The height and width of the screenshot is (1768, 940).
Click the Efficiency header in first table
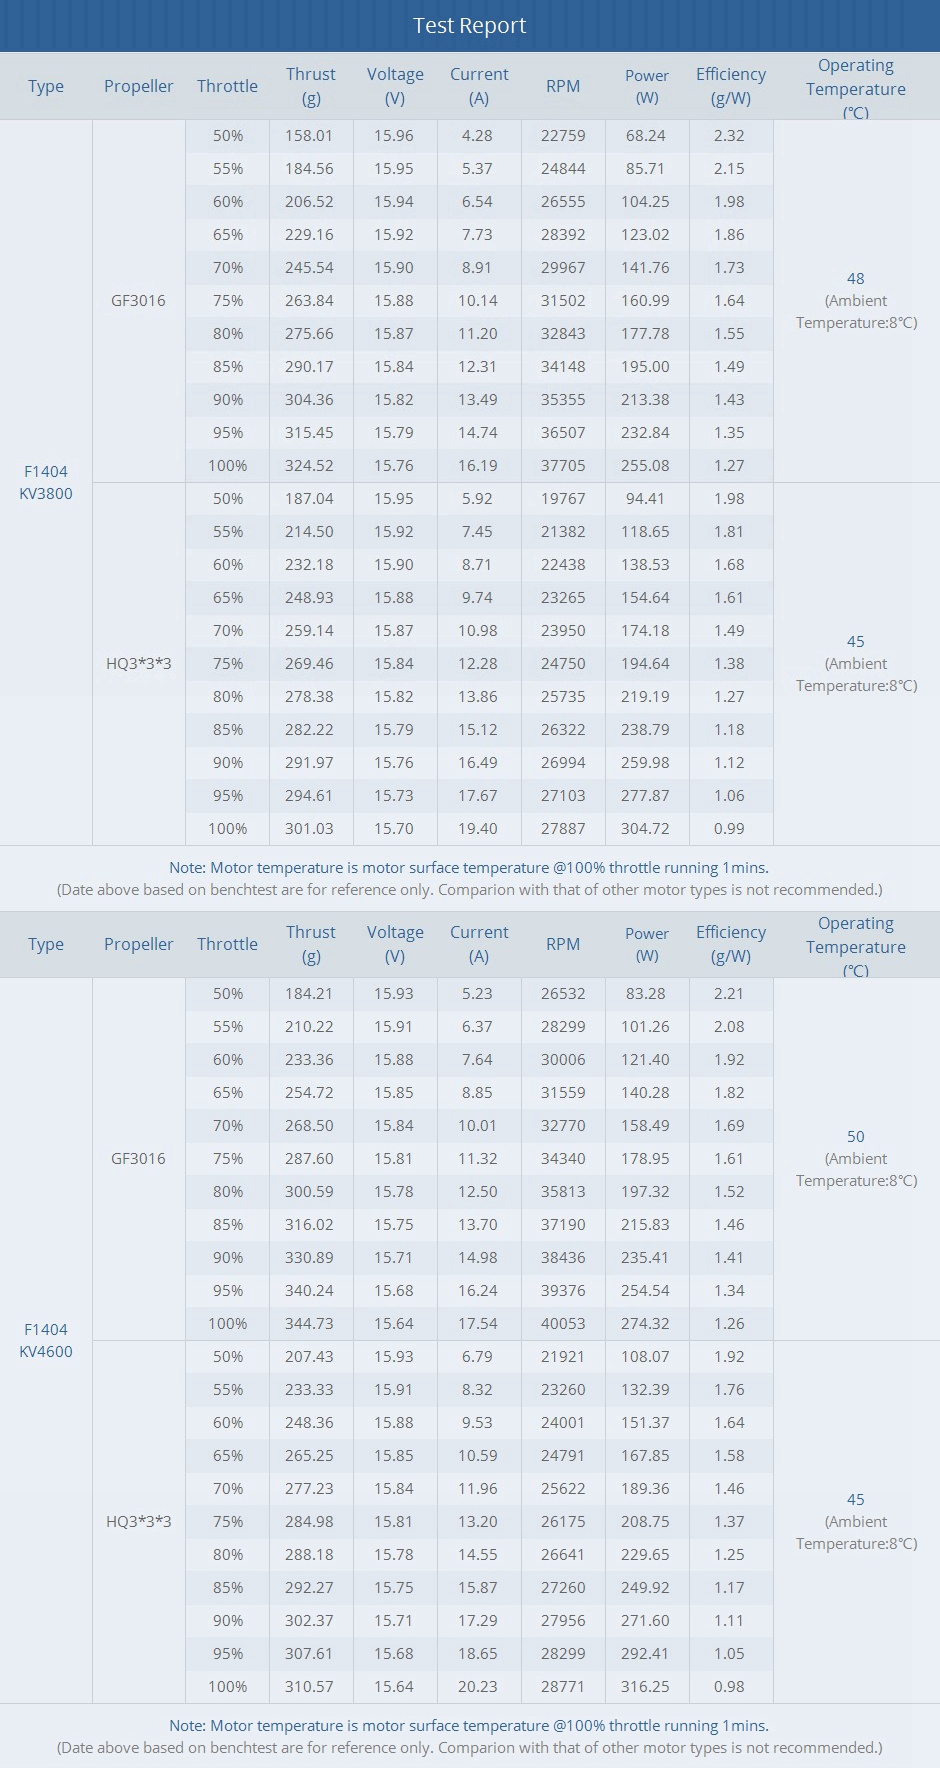coord(731,86)
